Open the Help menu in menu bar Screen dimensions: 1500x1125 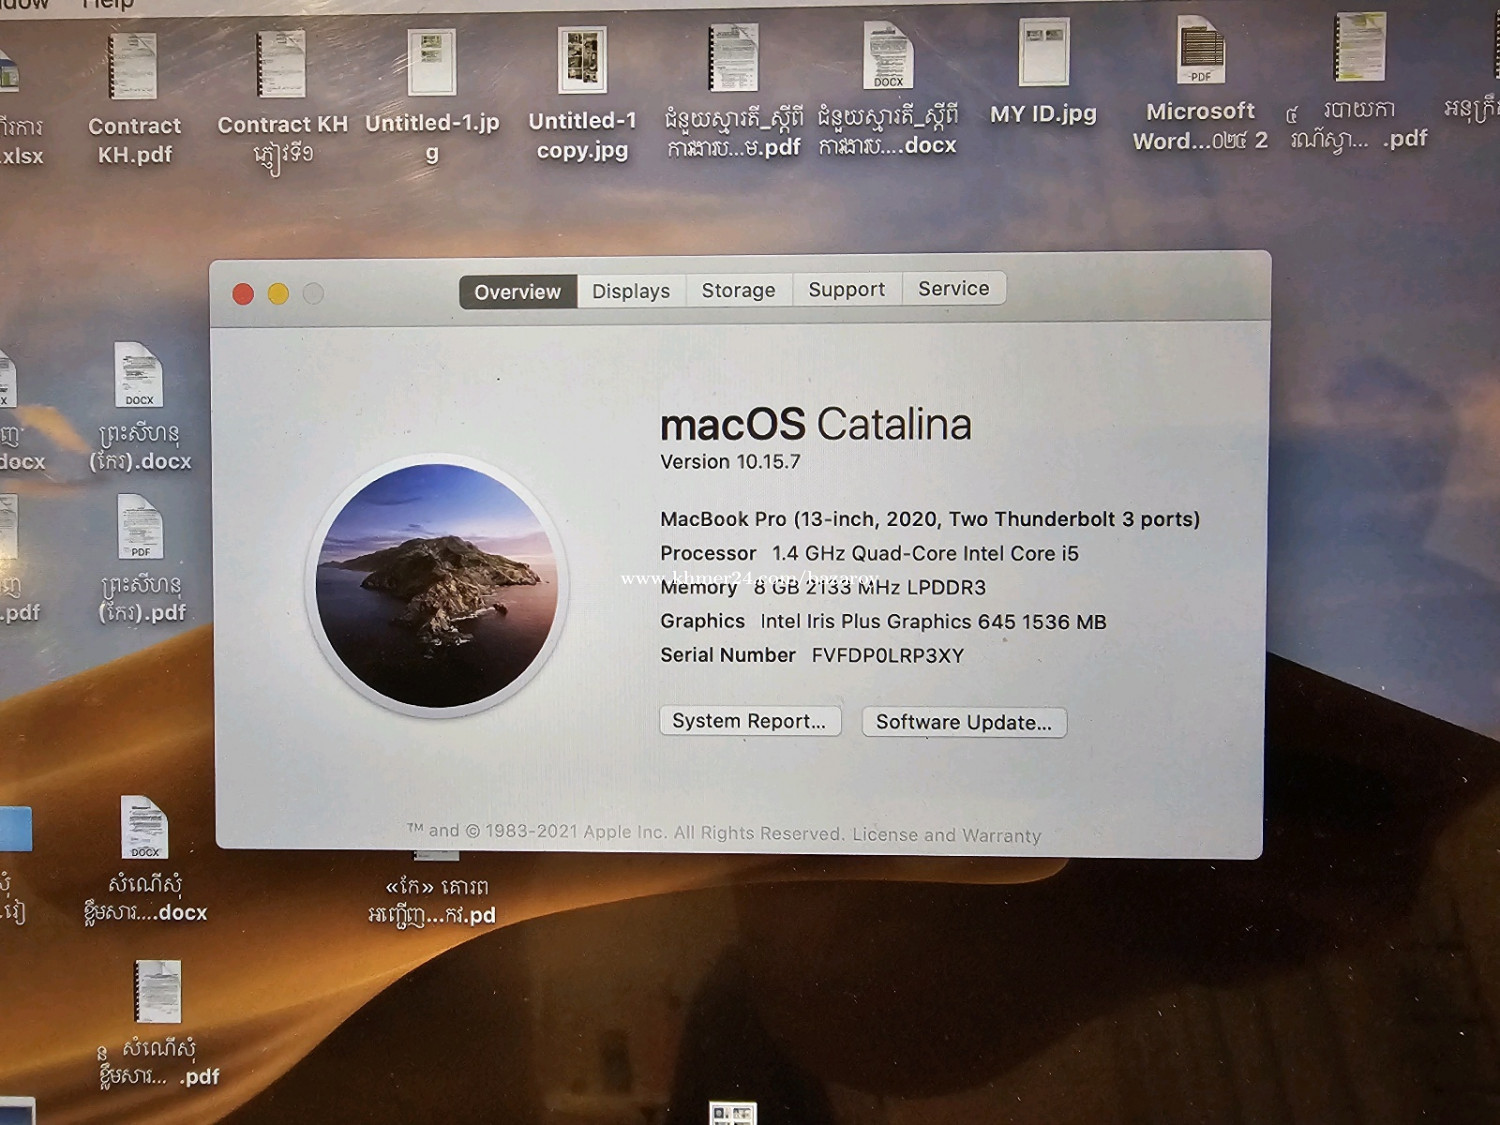click(x=108, y=5)
